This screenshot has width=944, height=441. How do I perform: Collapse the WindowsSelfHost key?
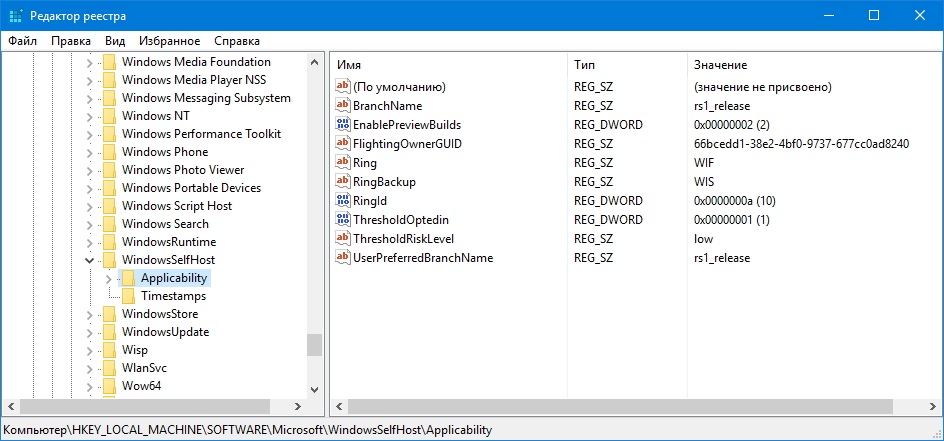coord(90,260)
